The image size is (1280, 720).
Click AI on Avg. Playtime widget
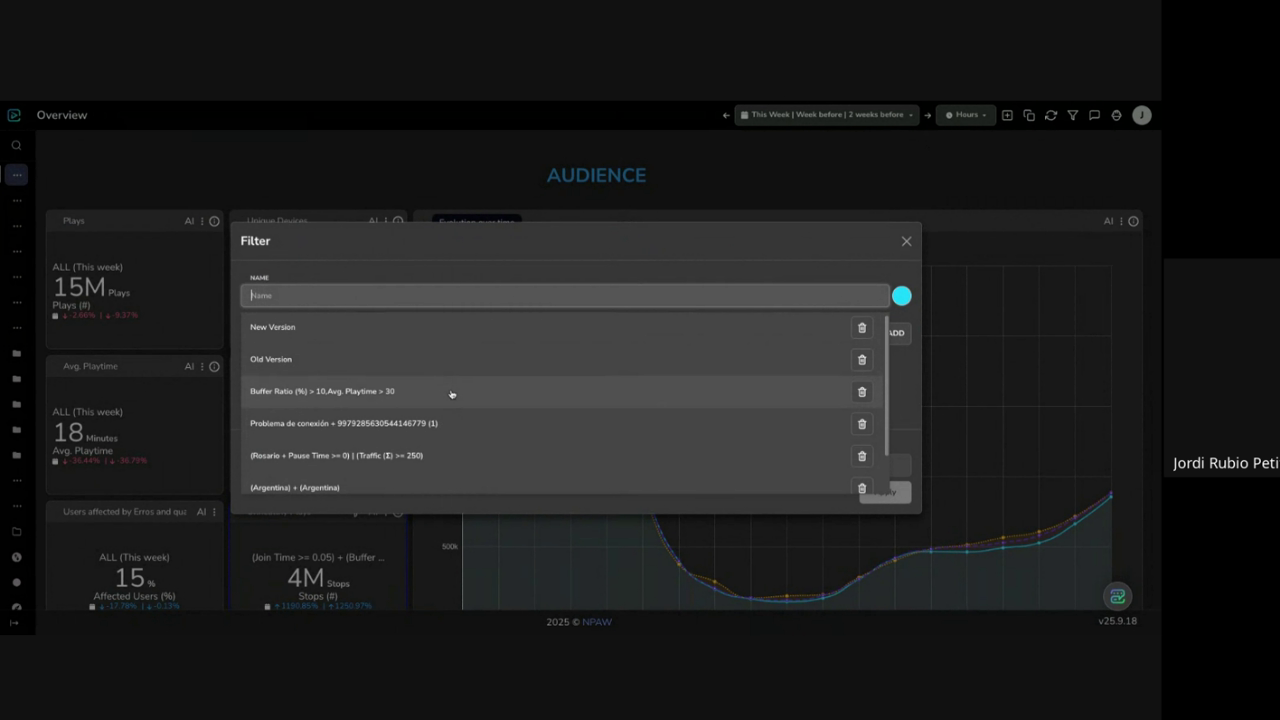pyautogui.click(x=189, y=366)
